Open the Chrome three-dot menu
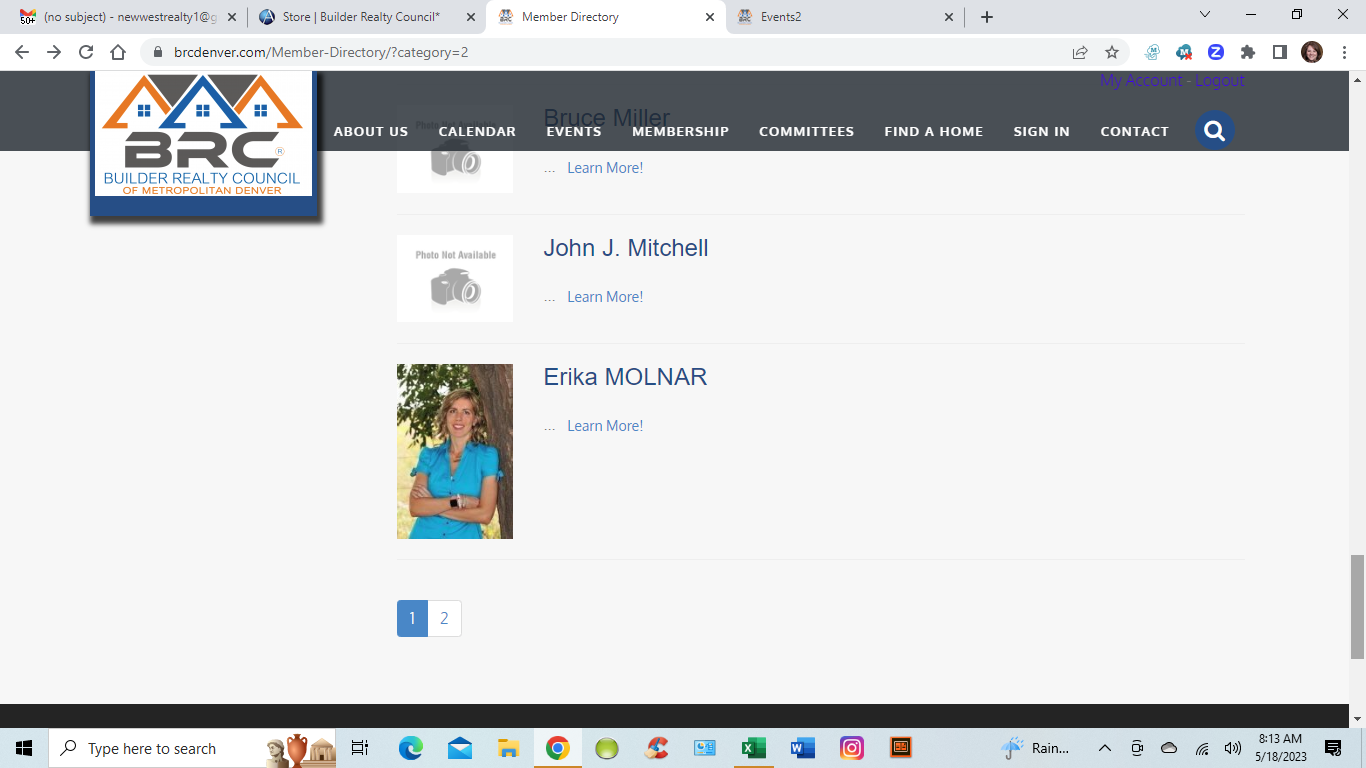 pos(1344,52)
